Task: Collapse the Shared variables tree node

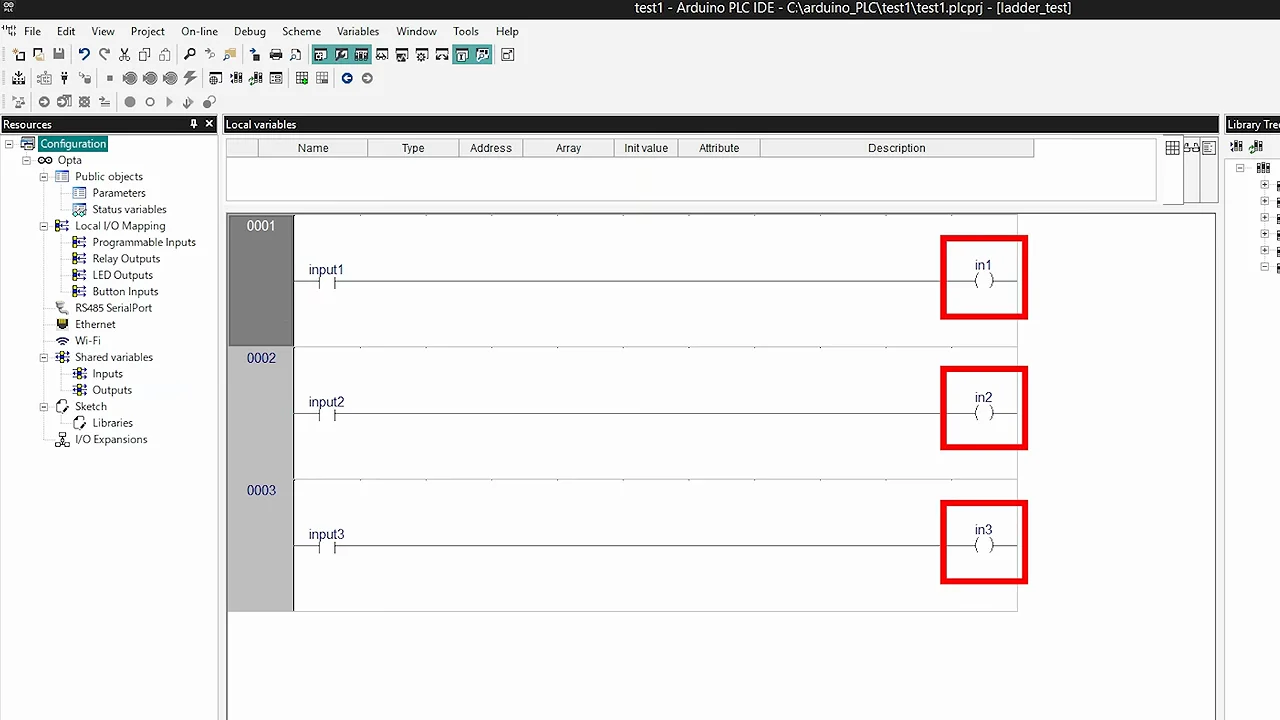Action: (x=44, y=357)
